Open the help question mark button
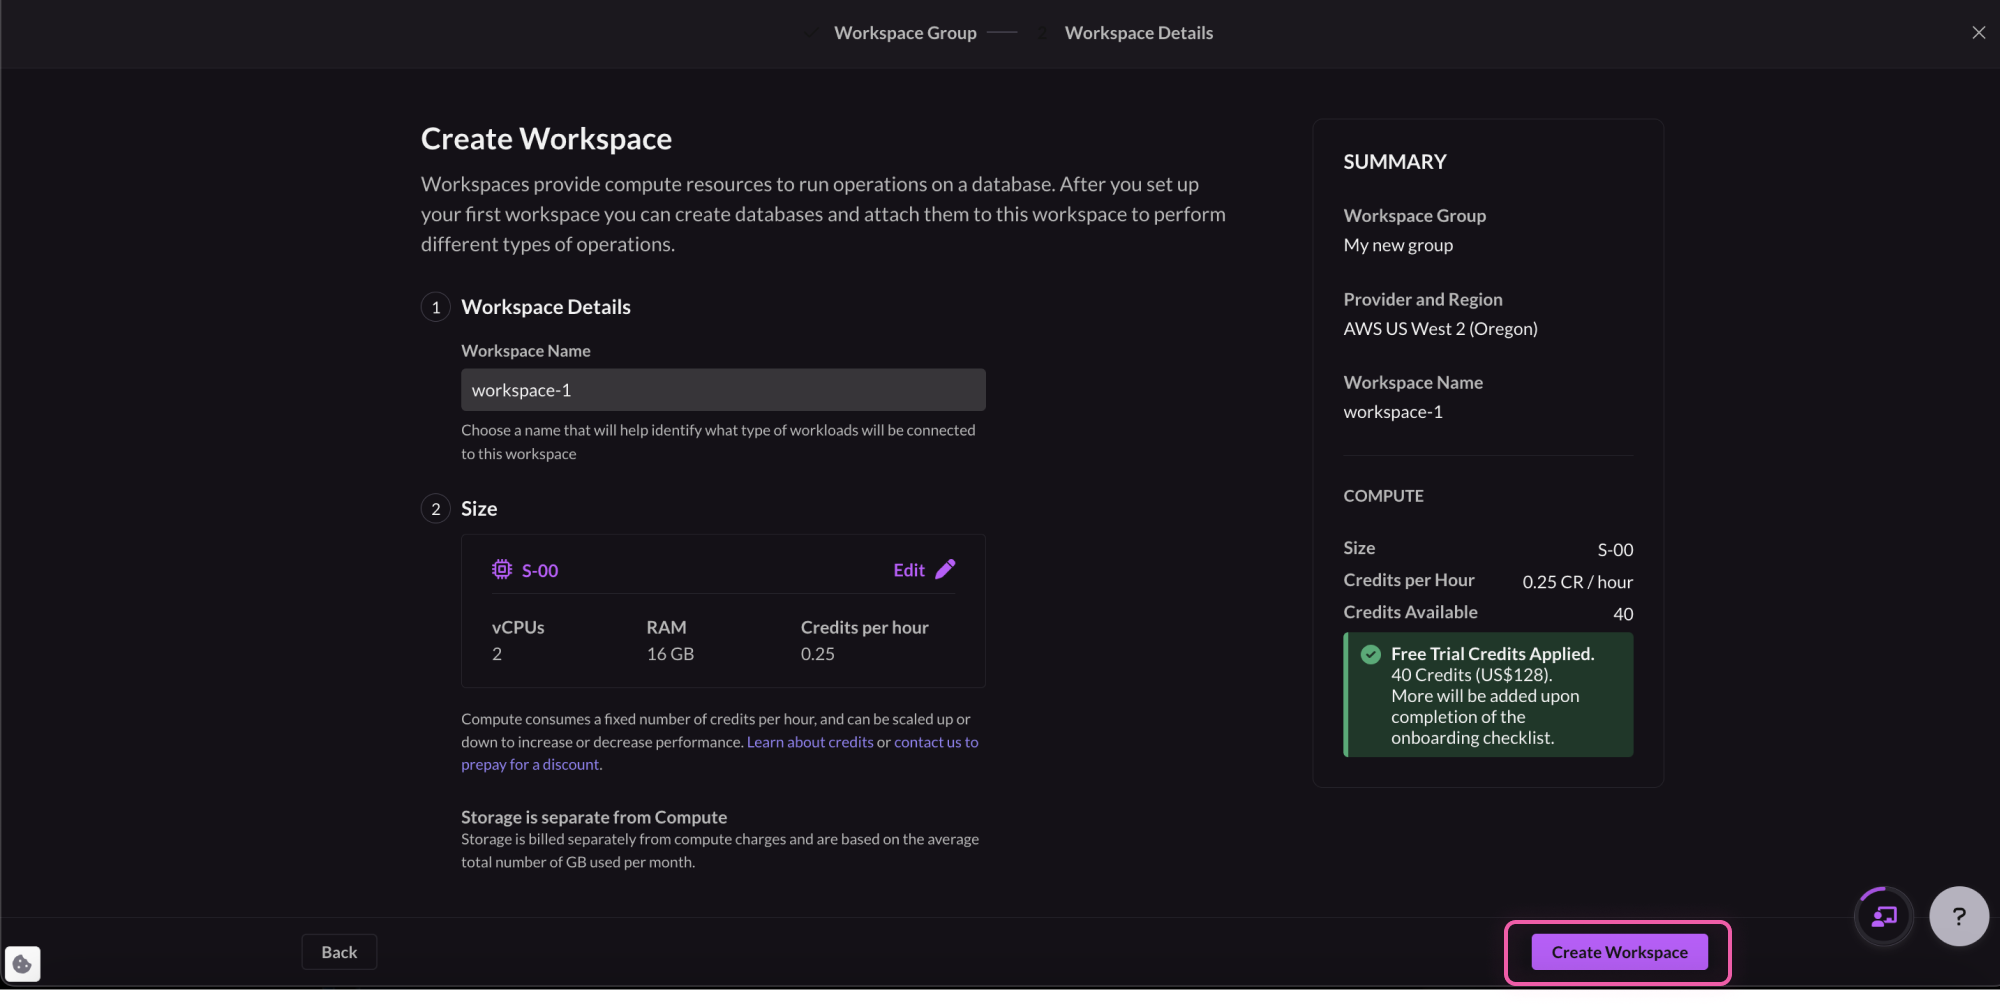The height and width of the screenshot is (1006, 2000). tap(1958, 916)
